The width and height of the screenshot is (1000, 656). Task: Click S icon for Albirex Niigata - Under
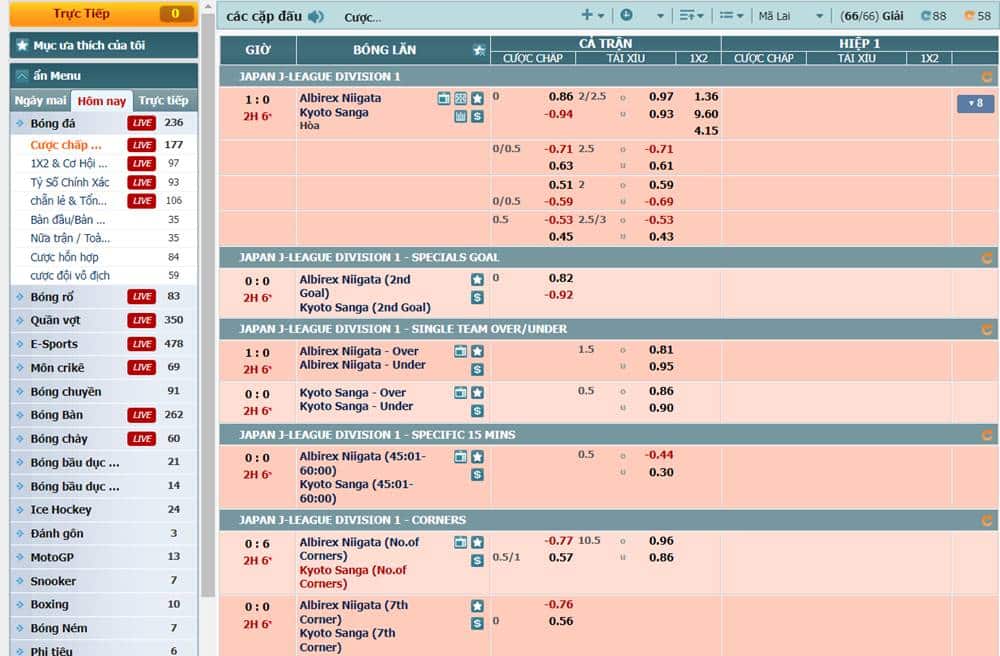(x=477, y=369)
